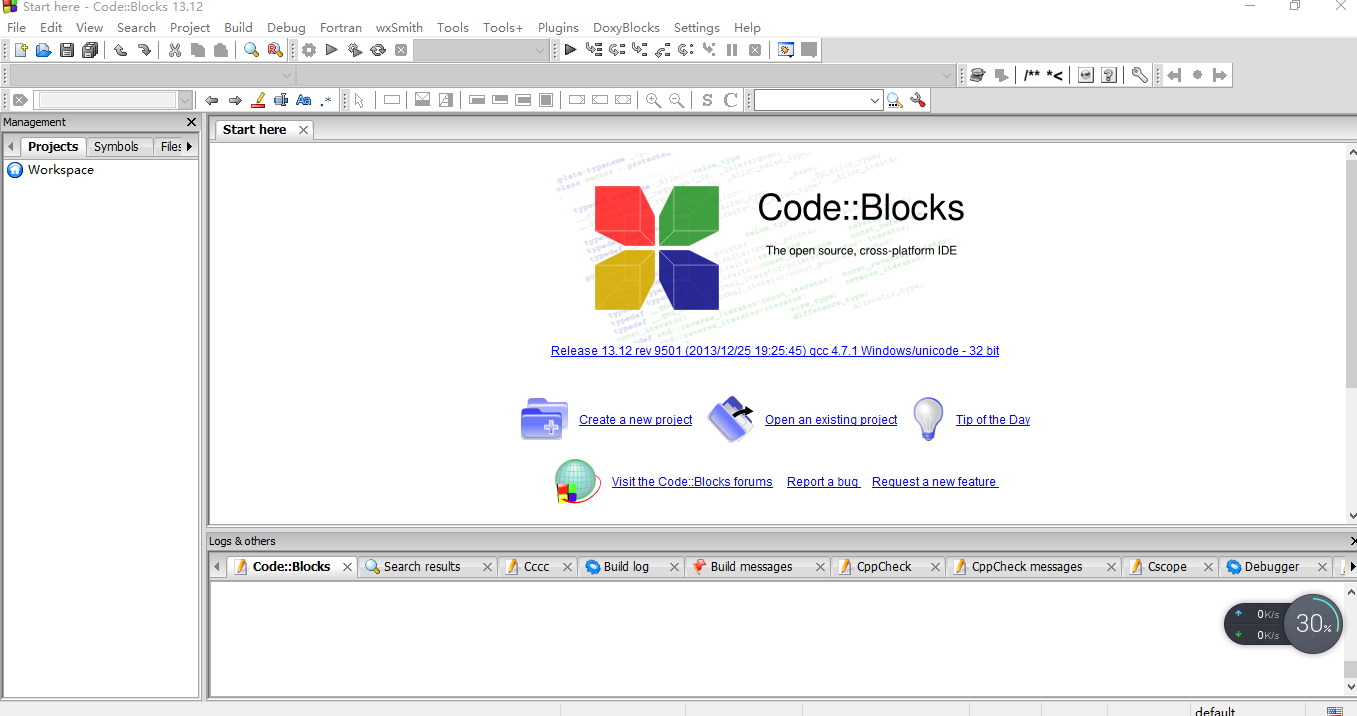Click the Create a new project link
Image resolution: width=1357 pixels, height=716 pixels.
(636, 420)
